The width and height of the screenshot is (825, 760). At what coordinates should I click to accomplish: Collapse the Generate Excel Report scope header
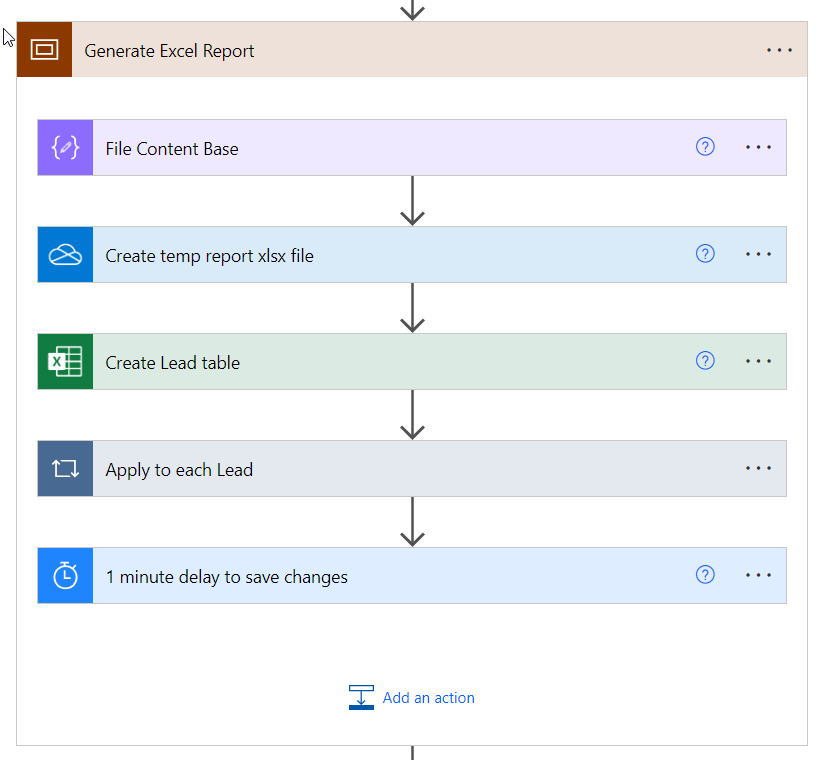(x=400, y=50)
